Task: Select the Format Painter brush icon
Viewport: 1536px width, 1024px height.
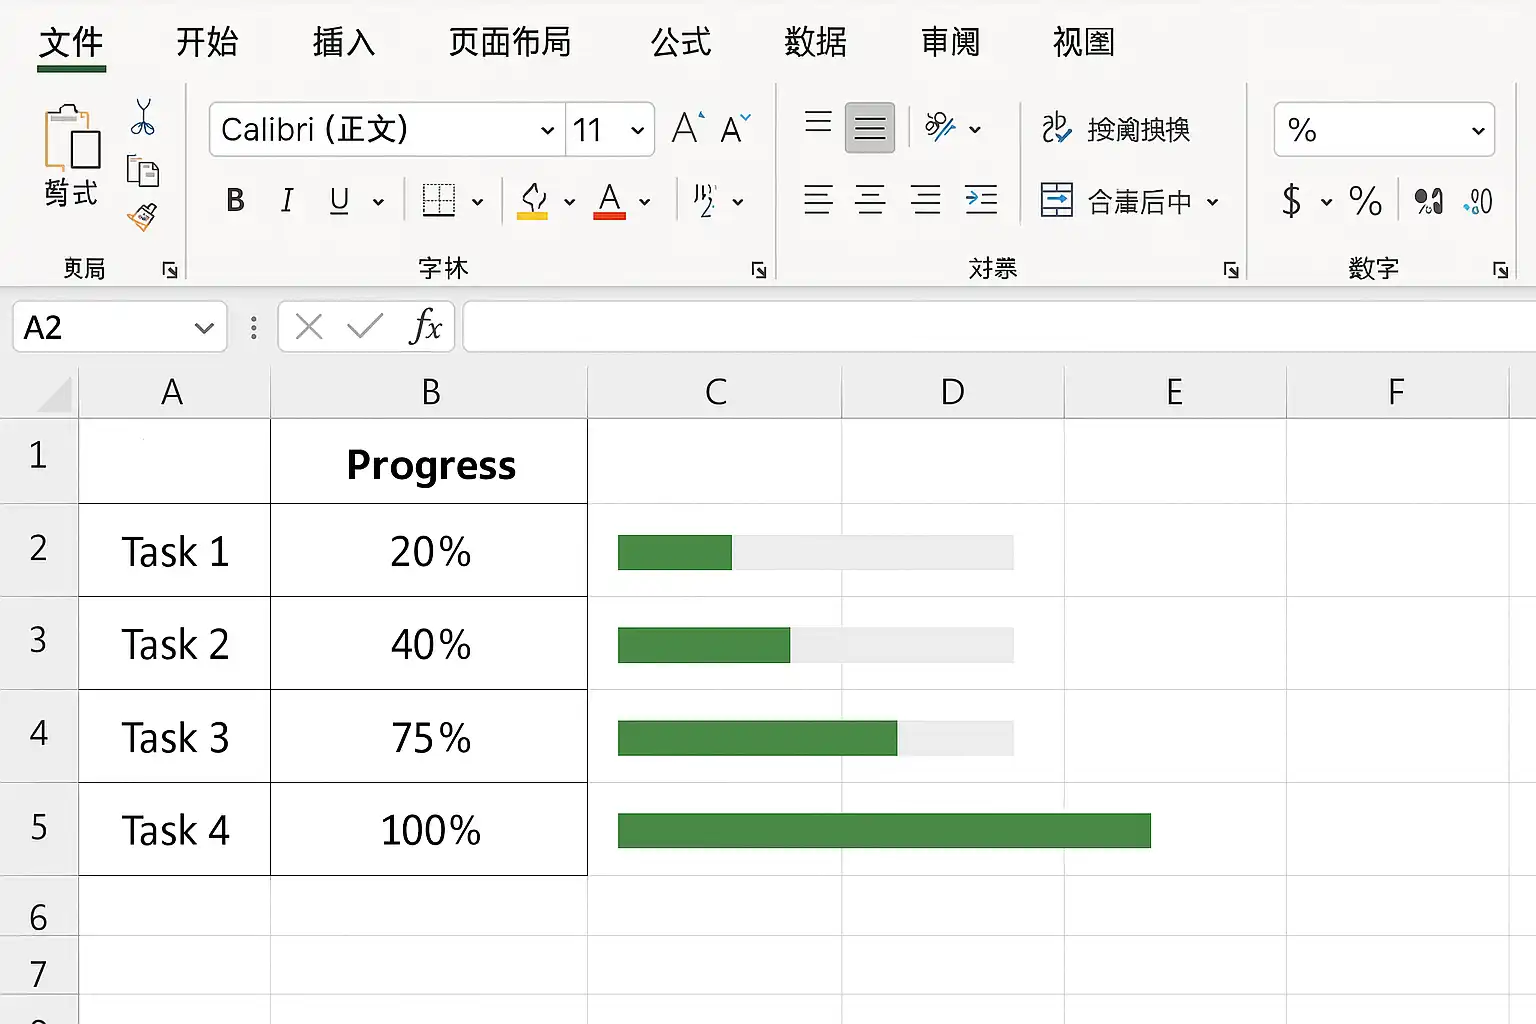Action: (143, 216)
